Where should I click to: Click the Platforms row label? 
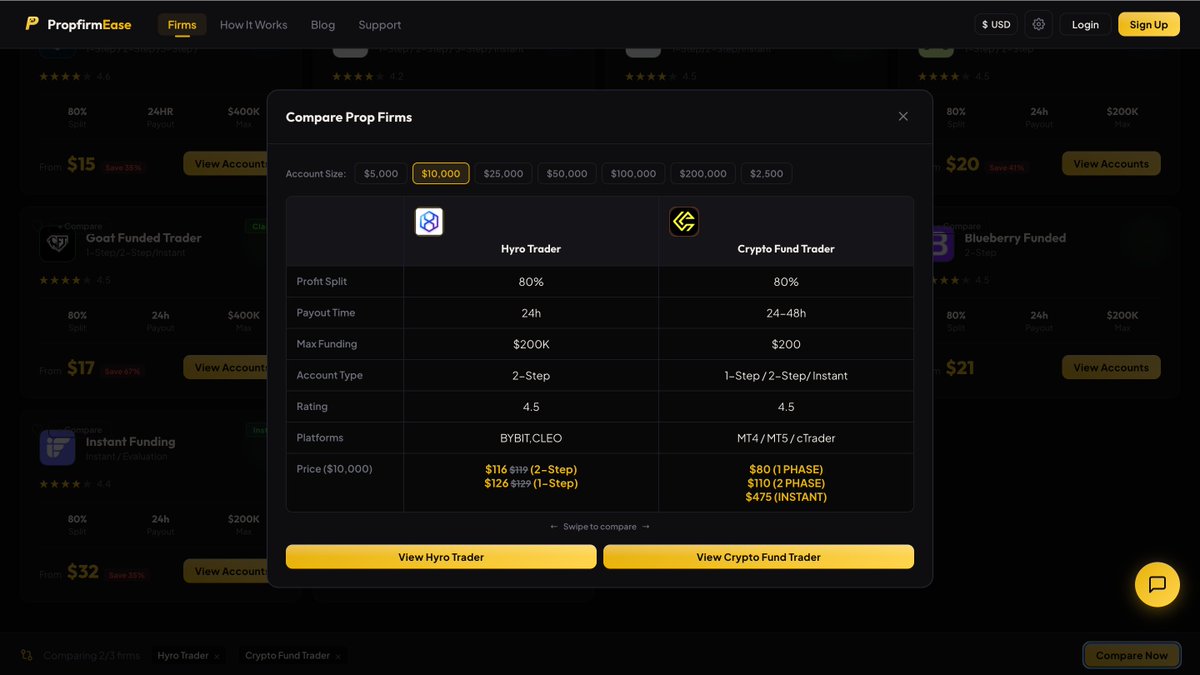pos(320,438)
